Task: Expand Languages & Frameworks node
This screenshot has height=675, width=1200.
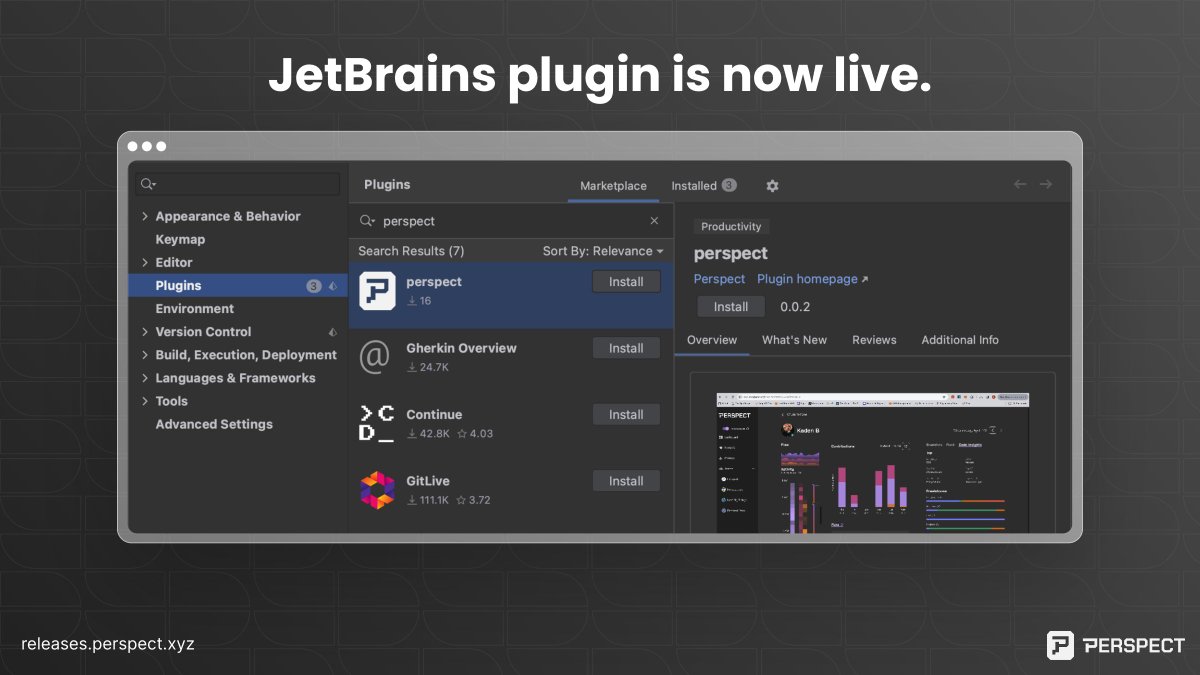Action: click(145, 378)
